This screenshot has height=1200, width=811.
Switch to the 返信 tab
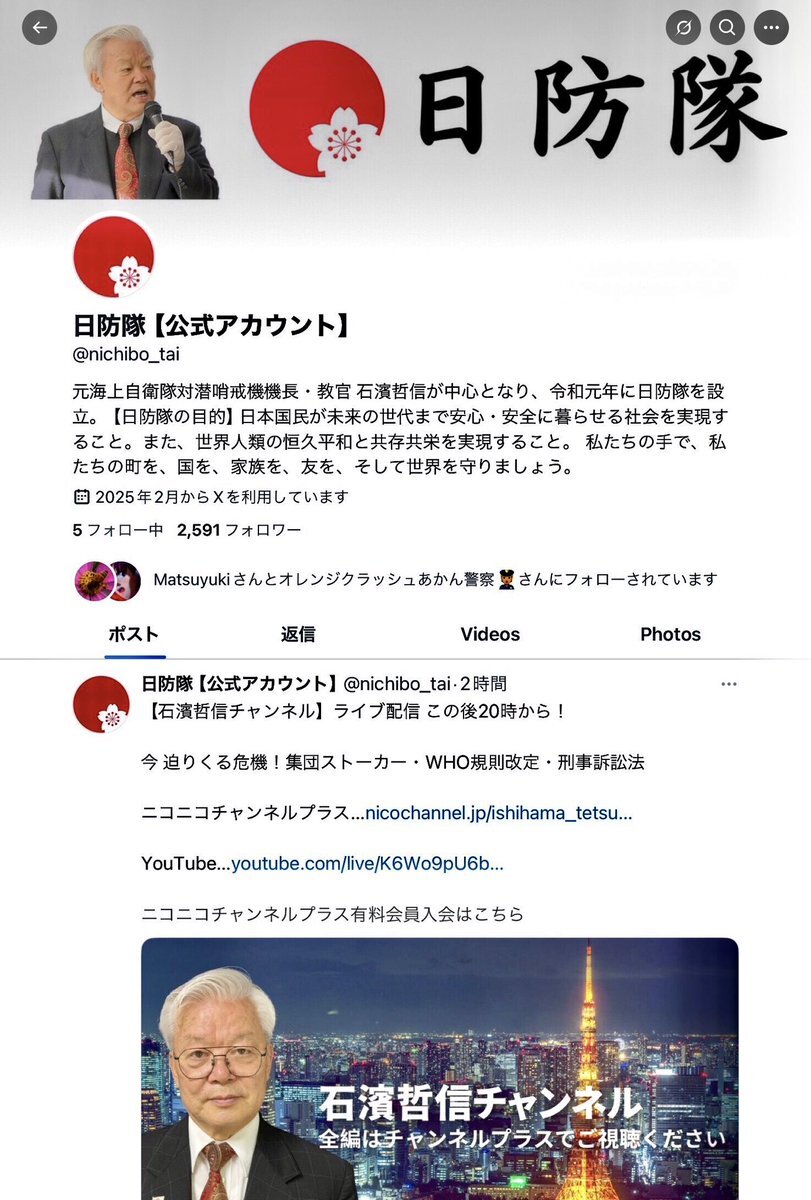tap(298, 634)
